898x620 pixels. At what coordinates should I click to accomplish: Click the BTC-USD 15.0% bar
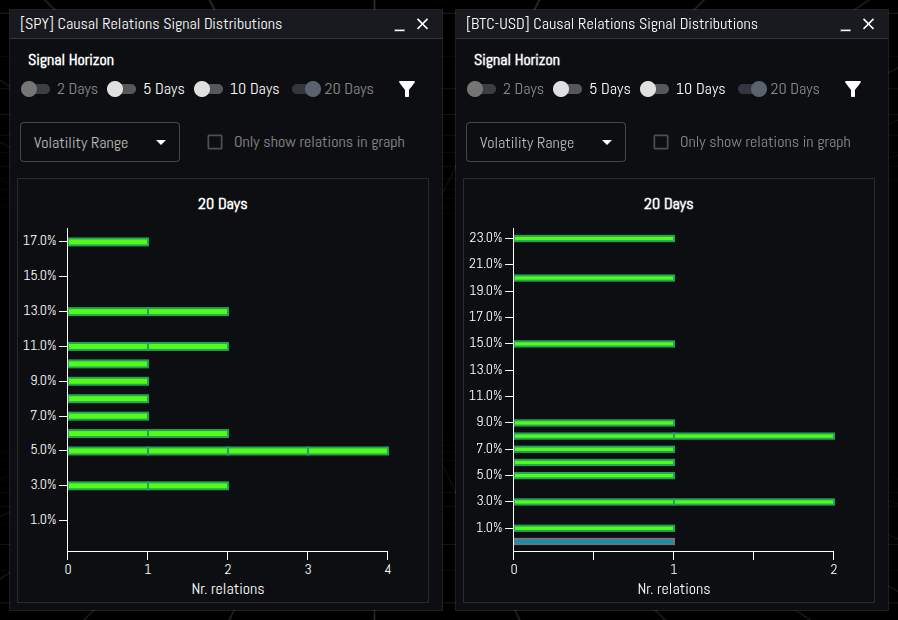(594, 344)
